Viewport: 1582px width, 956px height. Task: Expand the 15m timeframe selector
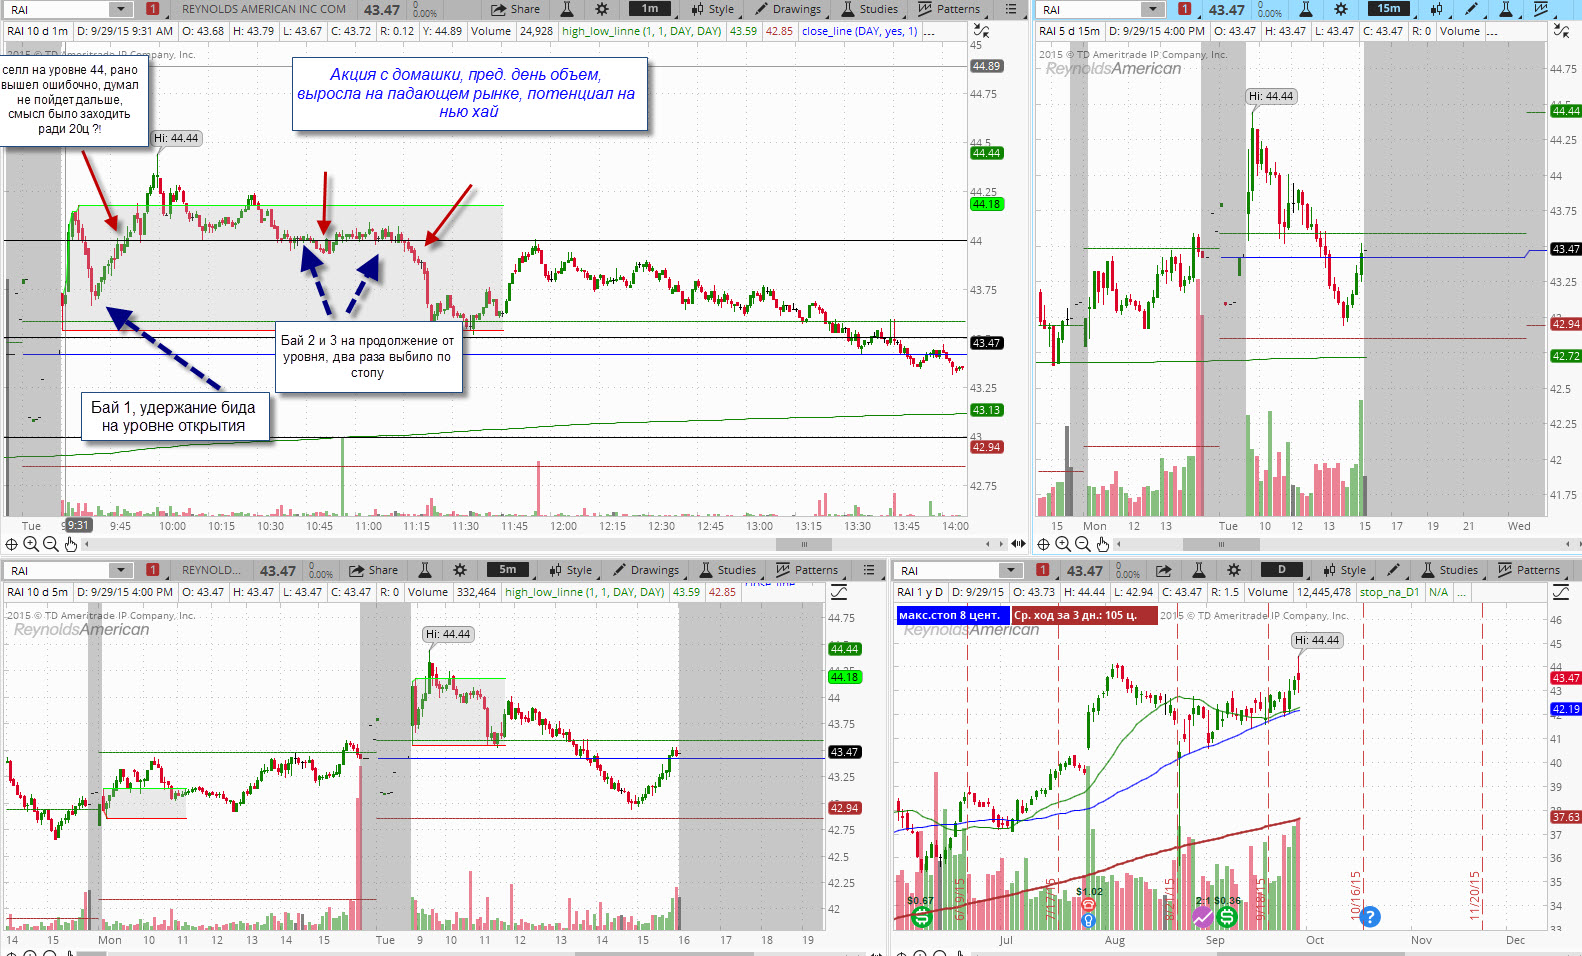pos(1389,9)
